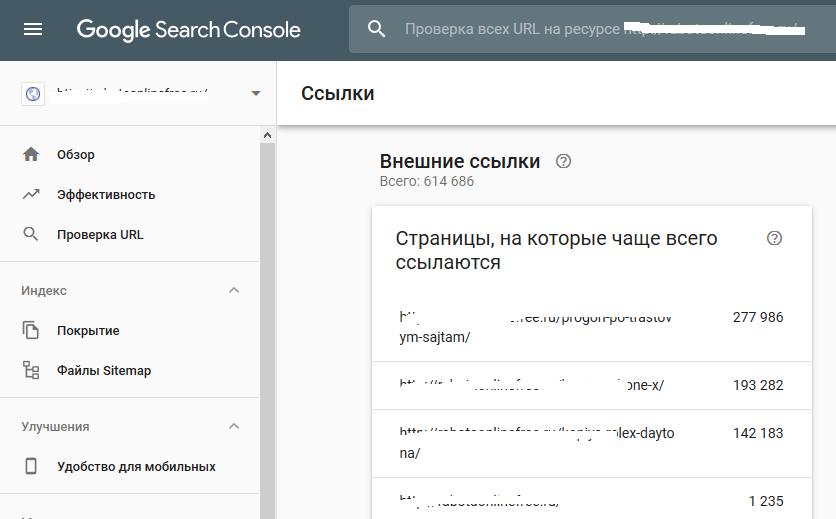836x519 pixels.
Task: Click the Файлы Sitemap icon
Action: [31, 371]
